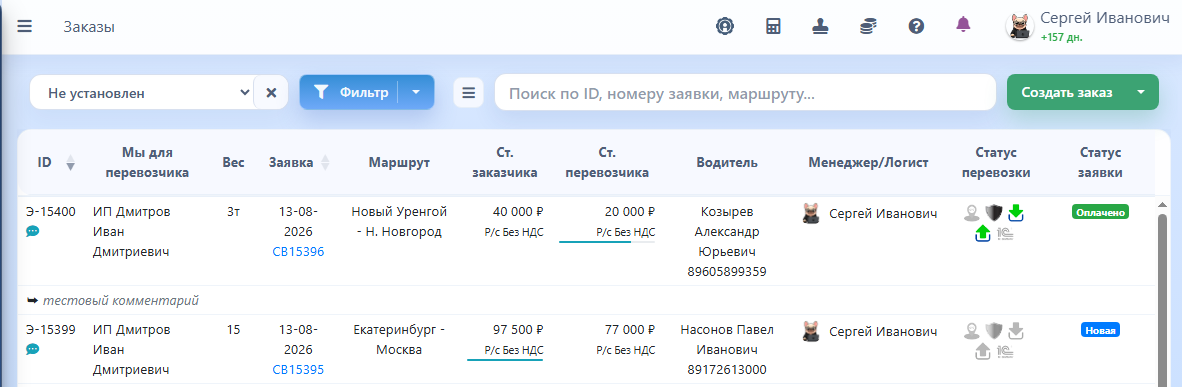
Task: Click the тестовый комментарий note
Action: pyautogui.click(x=121, y=300)
